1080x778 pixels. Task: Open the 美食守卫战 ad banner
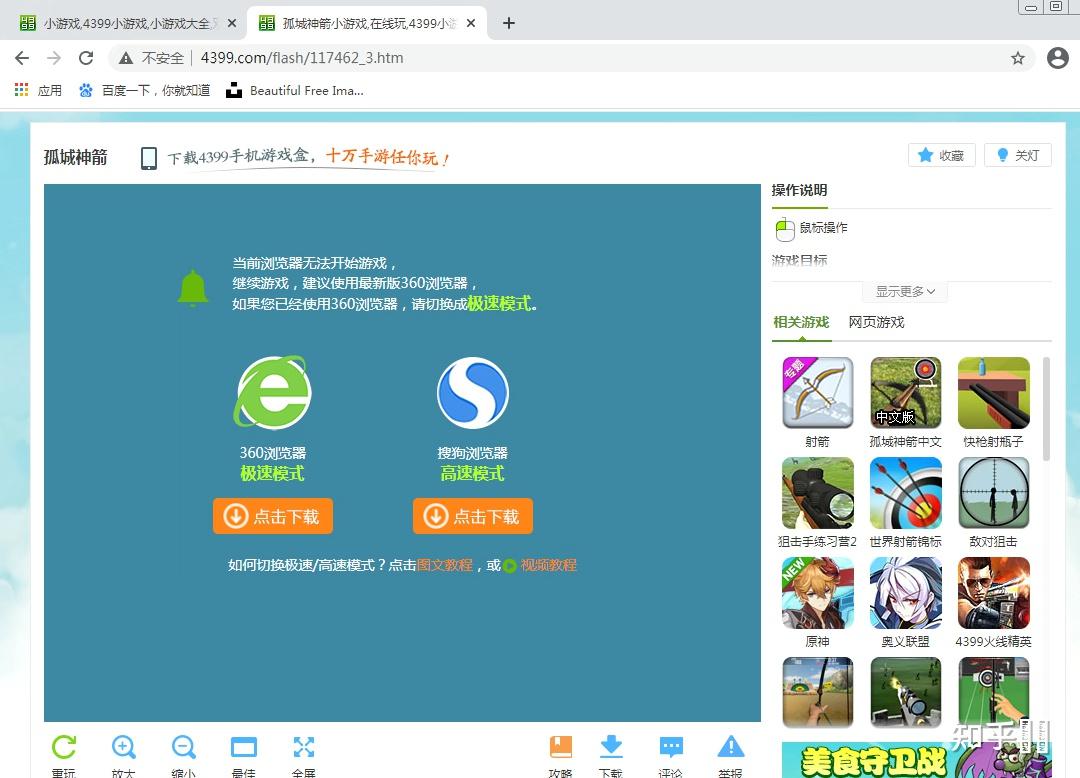[917, 760]
